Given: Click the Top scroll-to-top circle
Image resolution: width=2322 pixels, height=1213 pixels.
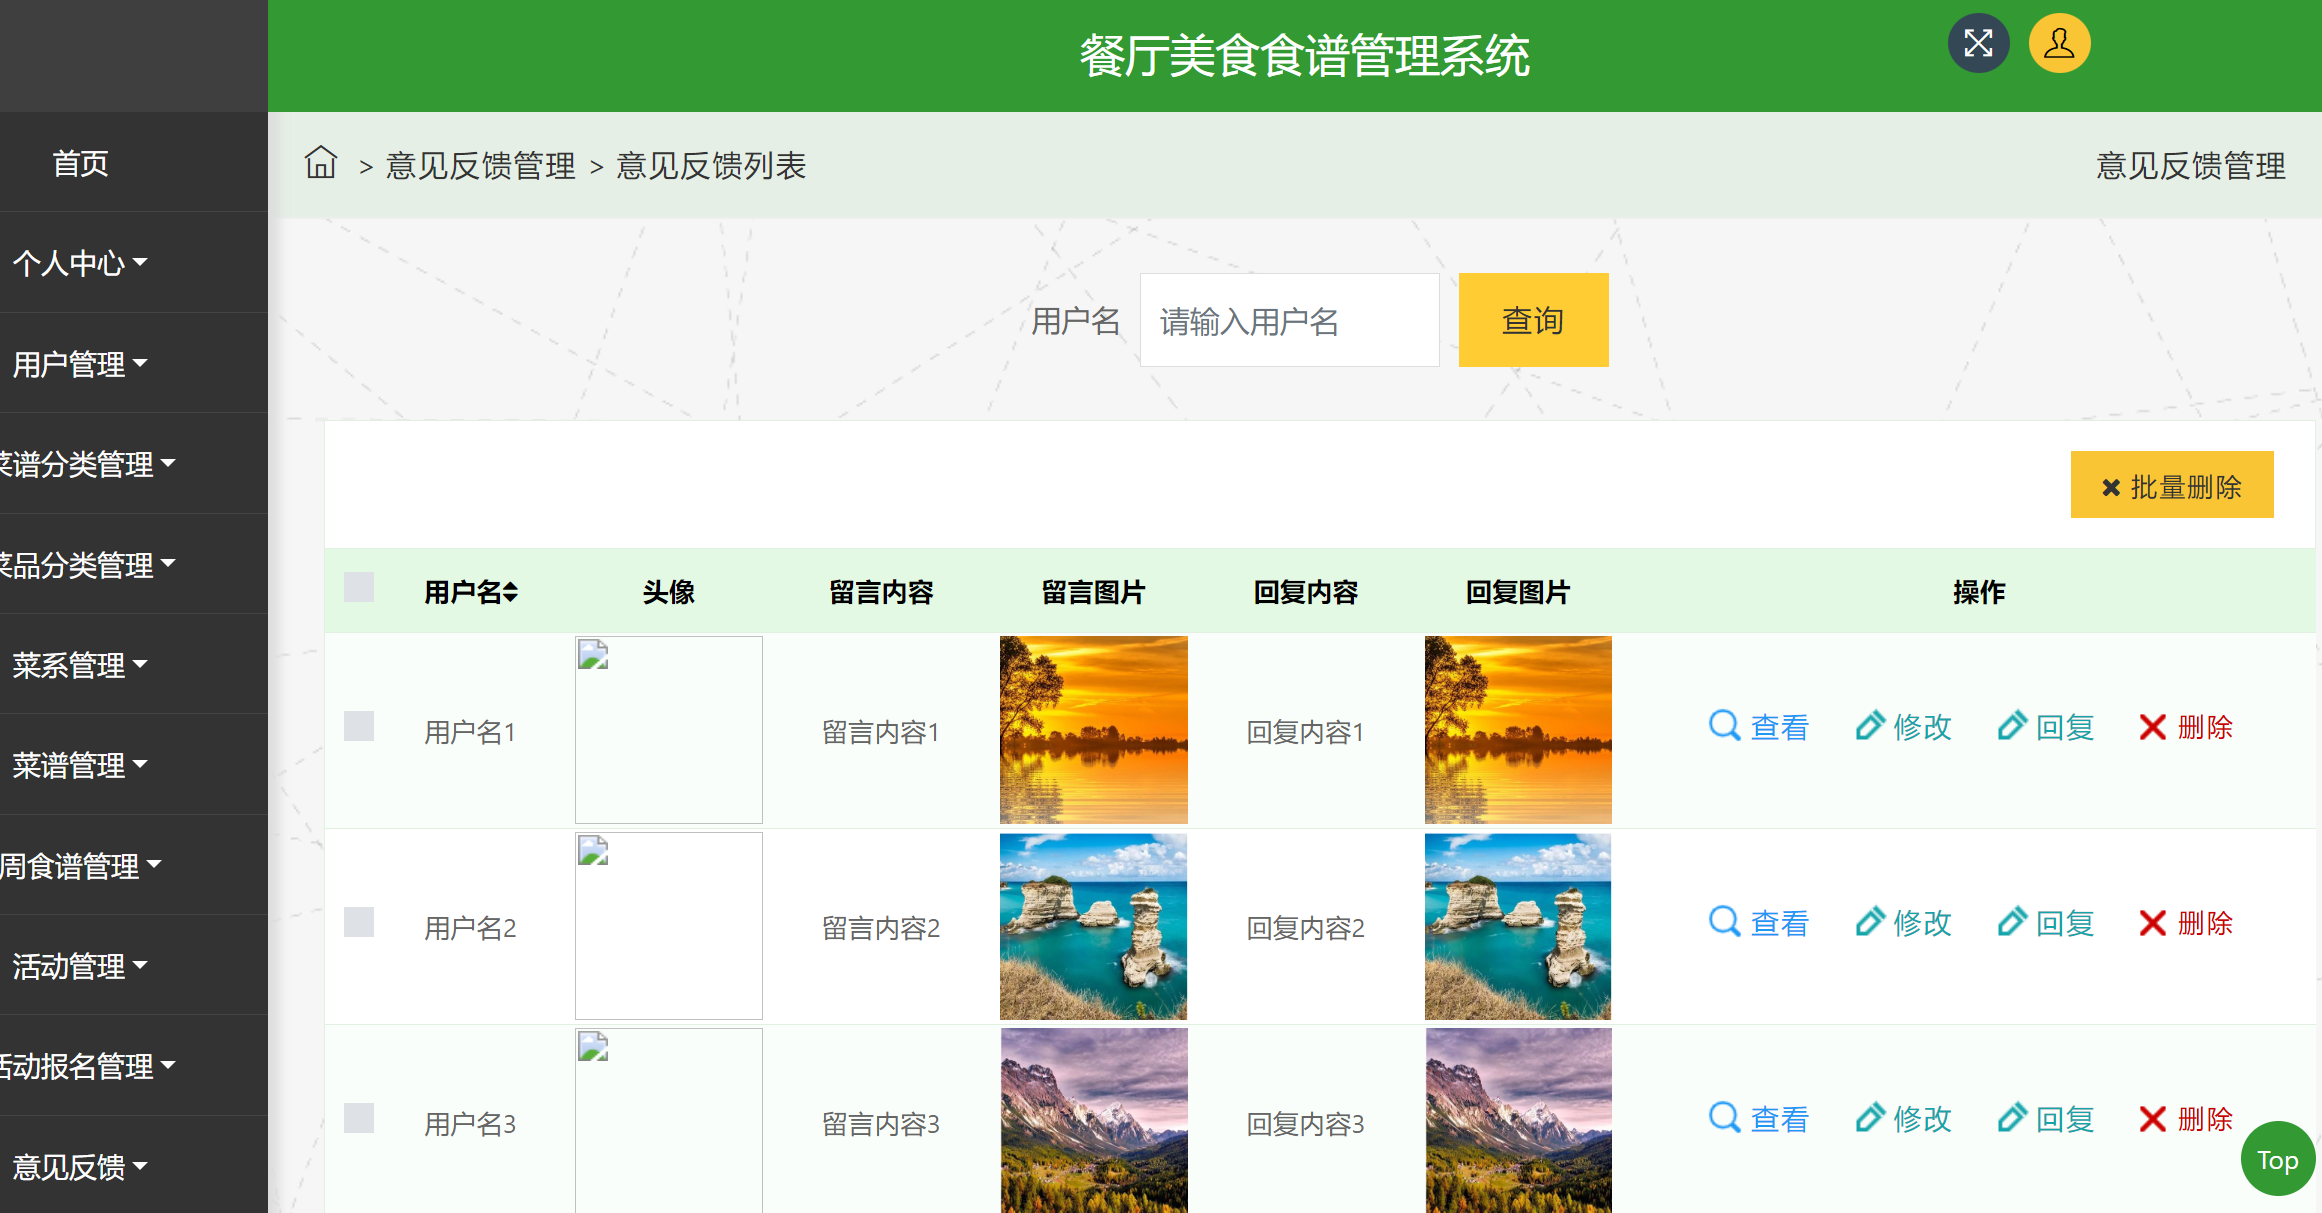Looking at the screenshot, I should click(x=2277, y=1159).
